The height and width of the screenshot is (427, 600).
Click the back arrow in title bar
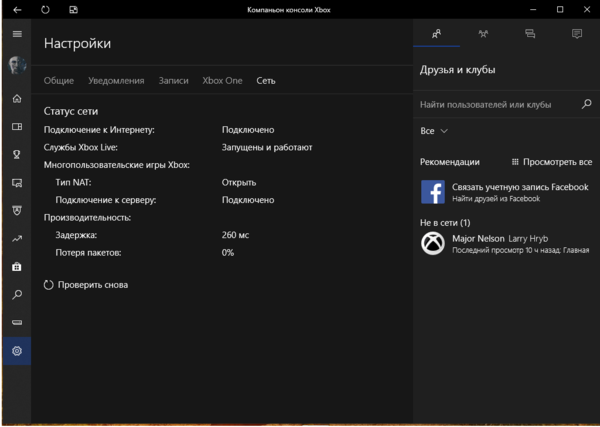coord(17,9)
